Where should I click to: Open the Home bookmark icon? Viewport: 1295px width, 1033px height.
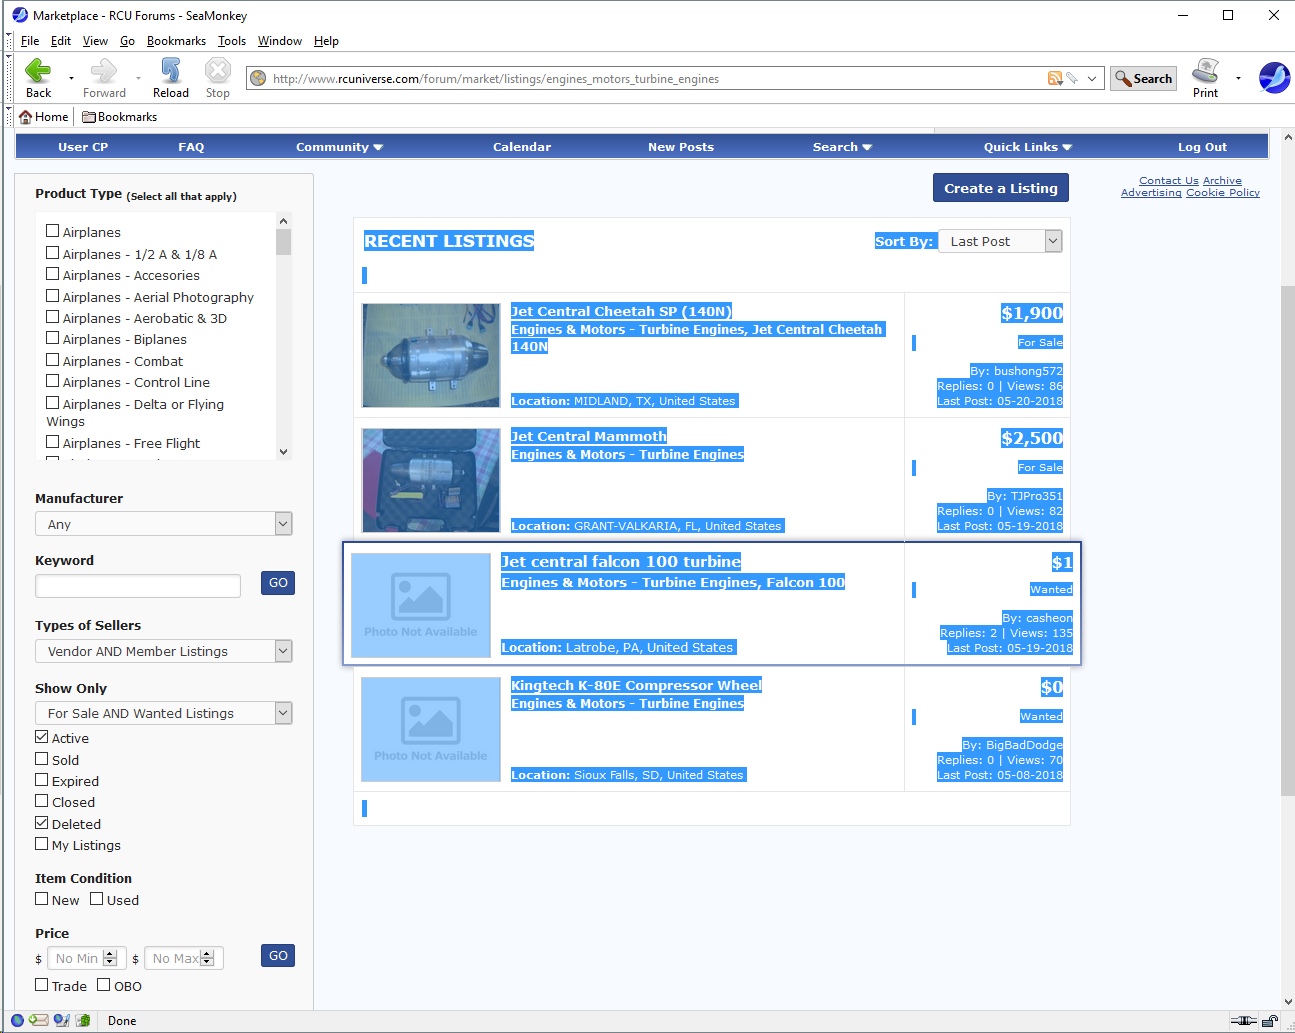(x=26, y=117)
